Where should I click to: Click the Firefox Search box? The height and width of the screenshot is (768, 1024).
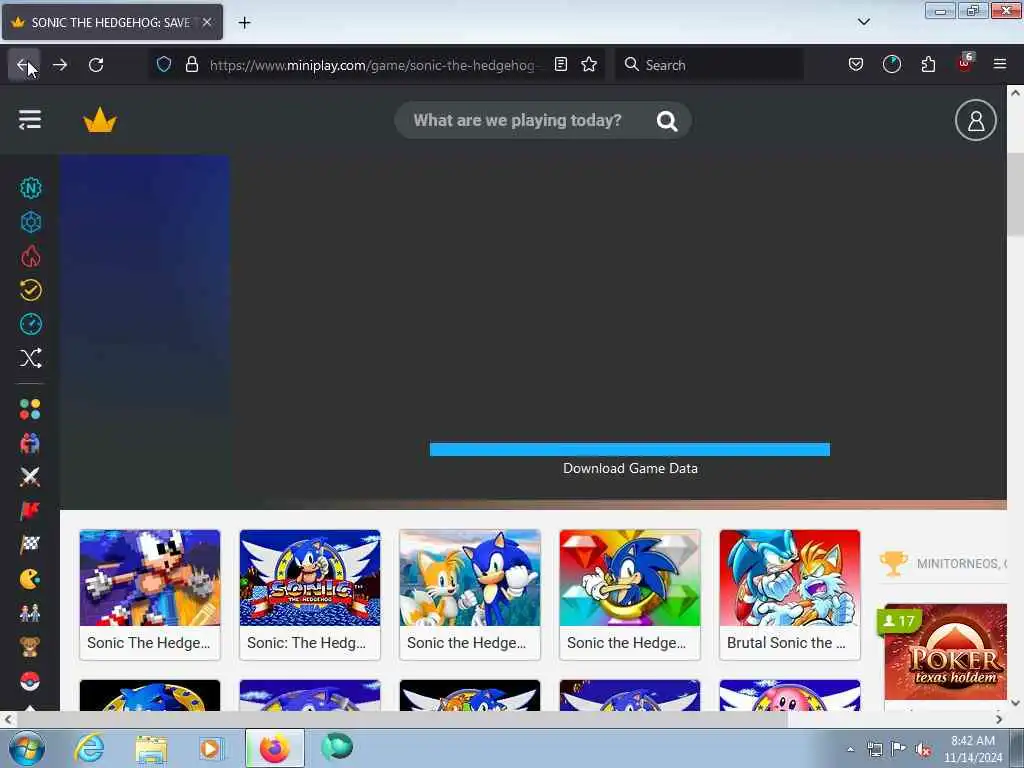[709, 65]
